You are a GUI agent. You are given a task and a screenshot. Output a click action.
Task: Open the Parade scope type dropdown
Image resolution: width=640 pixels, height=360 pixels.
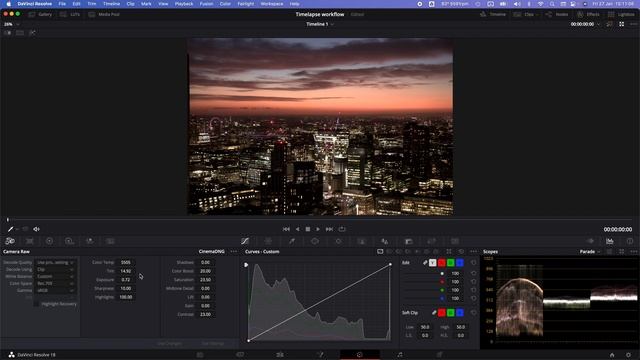coord(590,252)
